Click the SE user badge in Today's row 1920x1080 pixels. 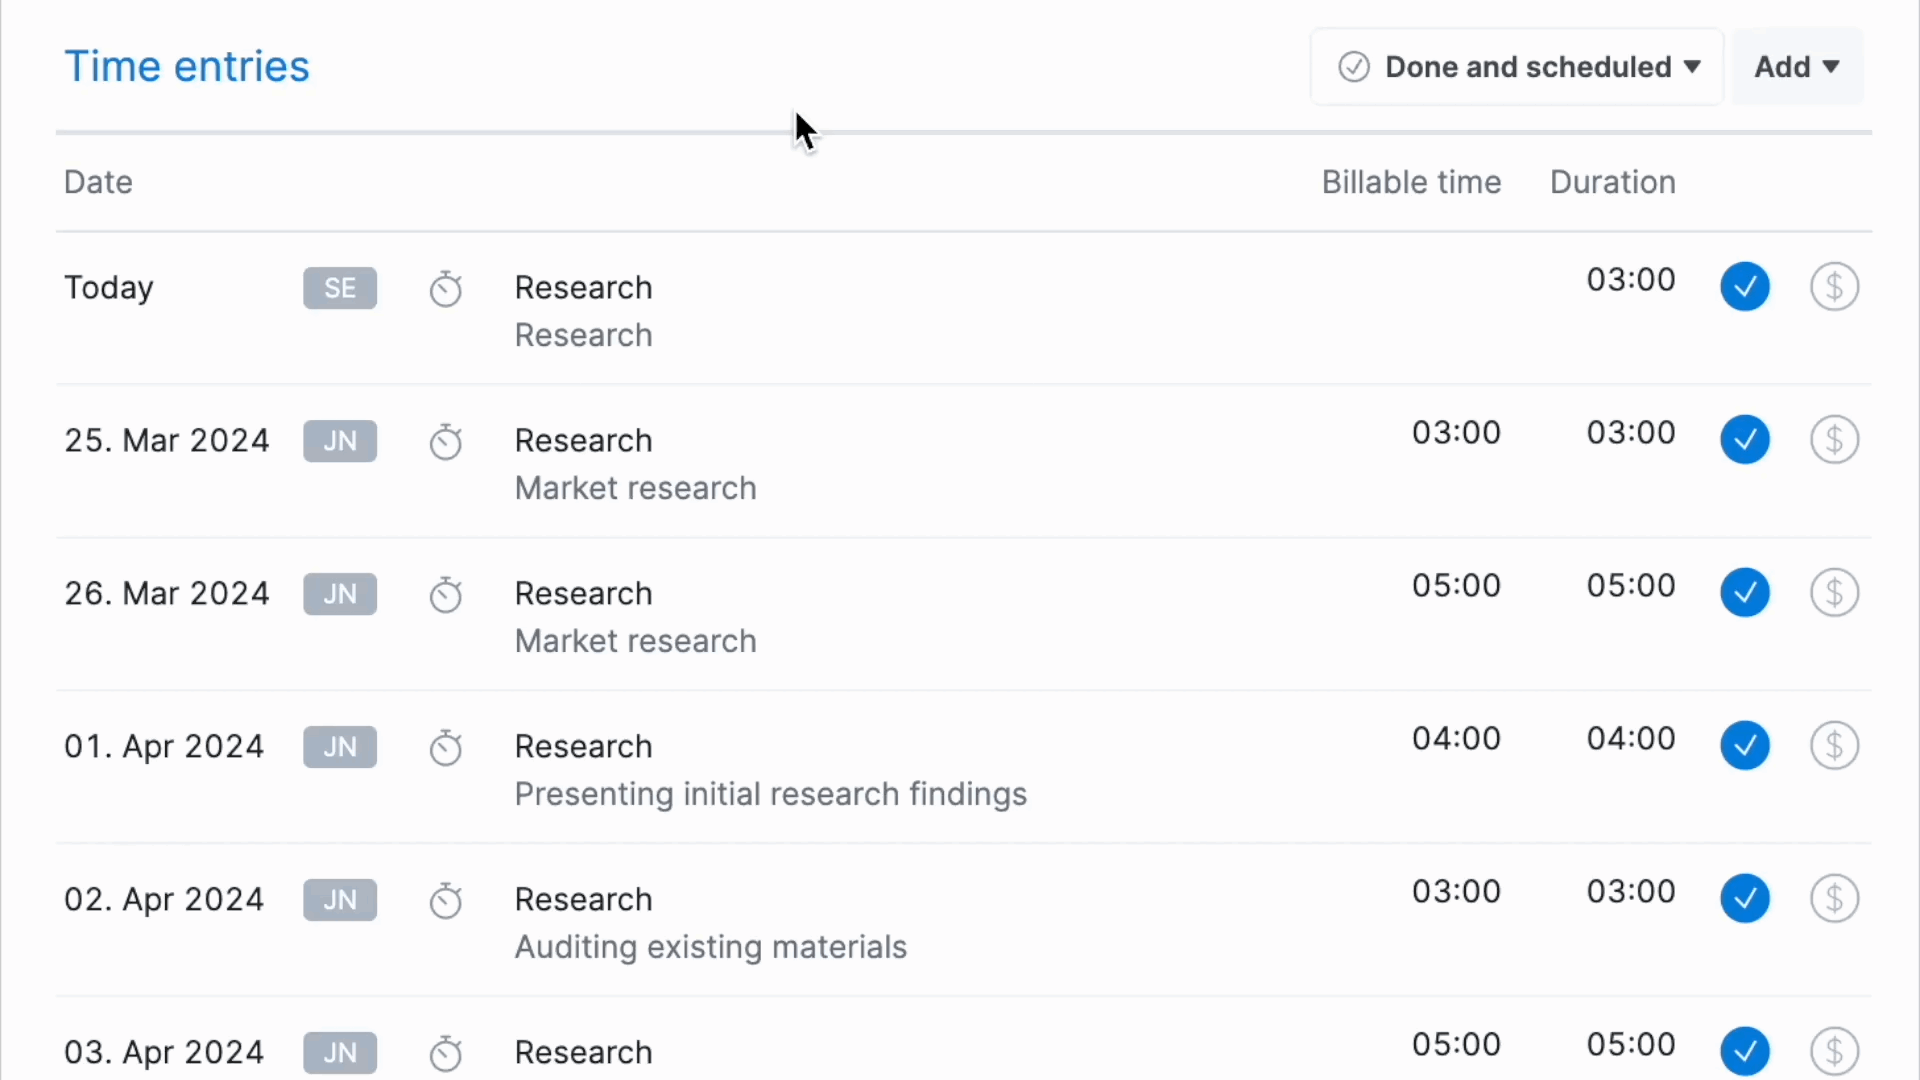(340, 288)
